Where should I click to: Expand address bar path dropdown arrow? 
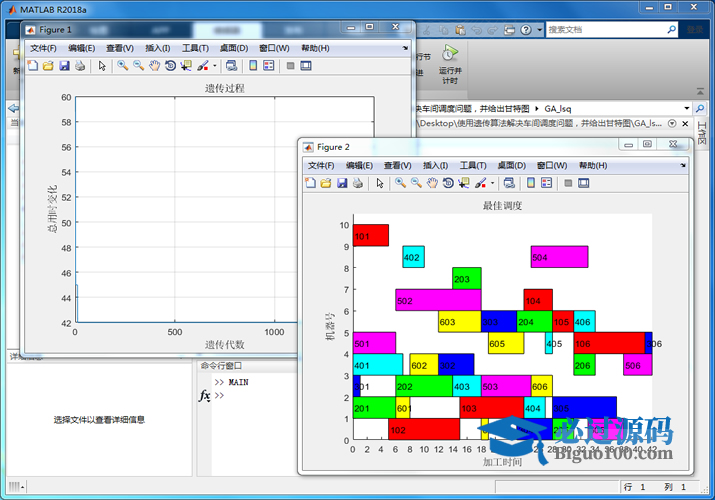pos(686,108)
